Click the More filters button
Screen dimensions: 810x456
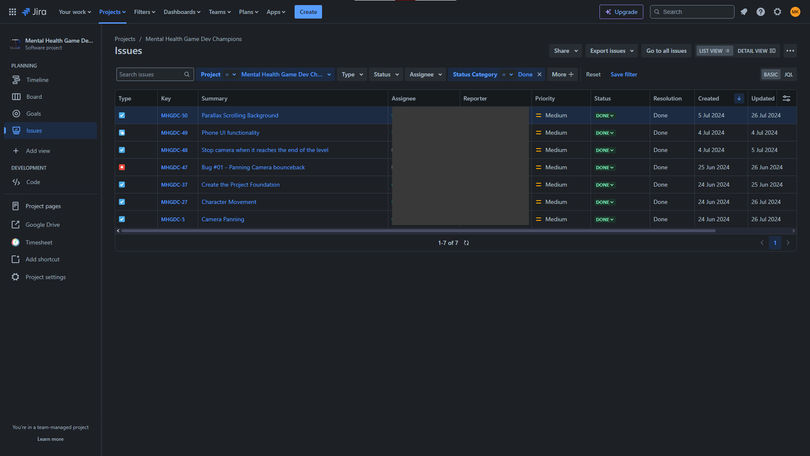click(563, 74)
